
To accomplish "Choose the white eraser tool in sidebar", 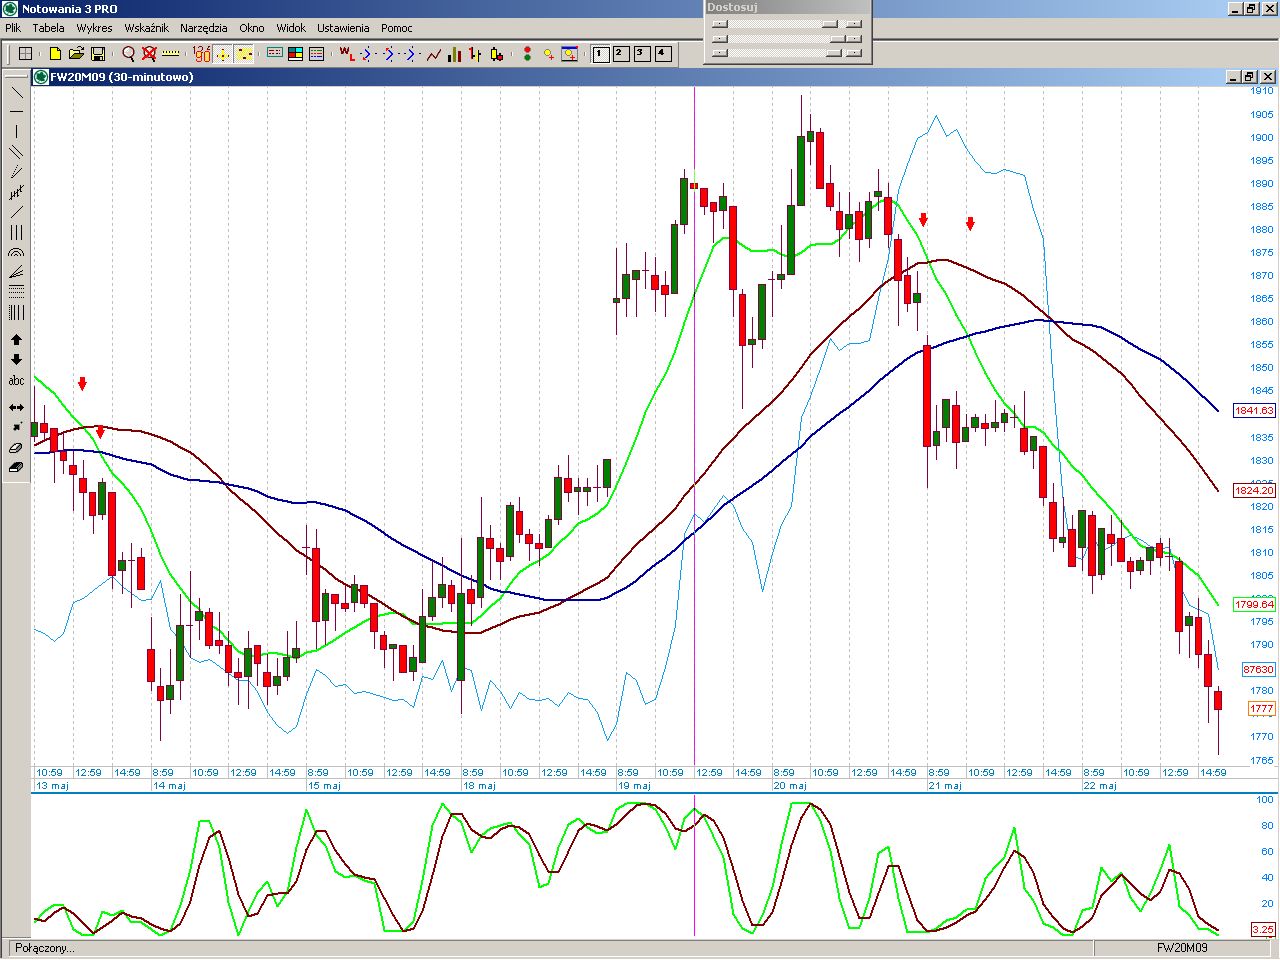I will point(16,448).
